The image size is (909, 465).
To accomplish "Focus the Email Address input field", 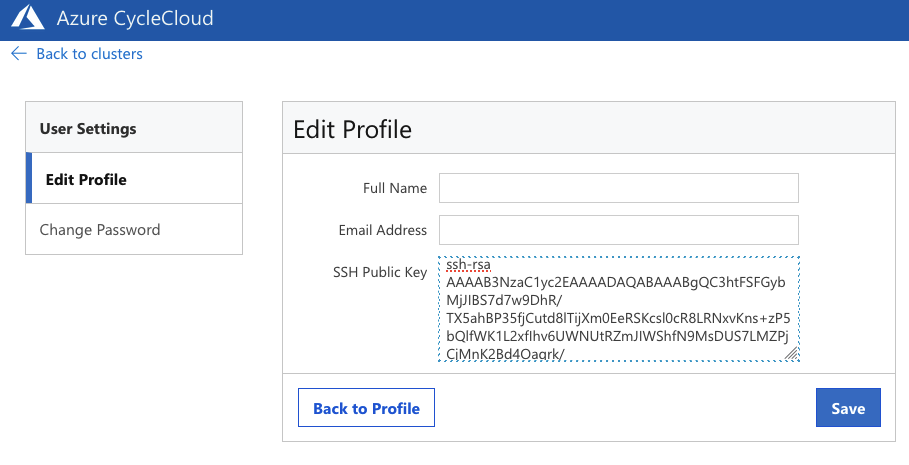I will 619,230.
